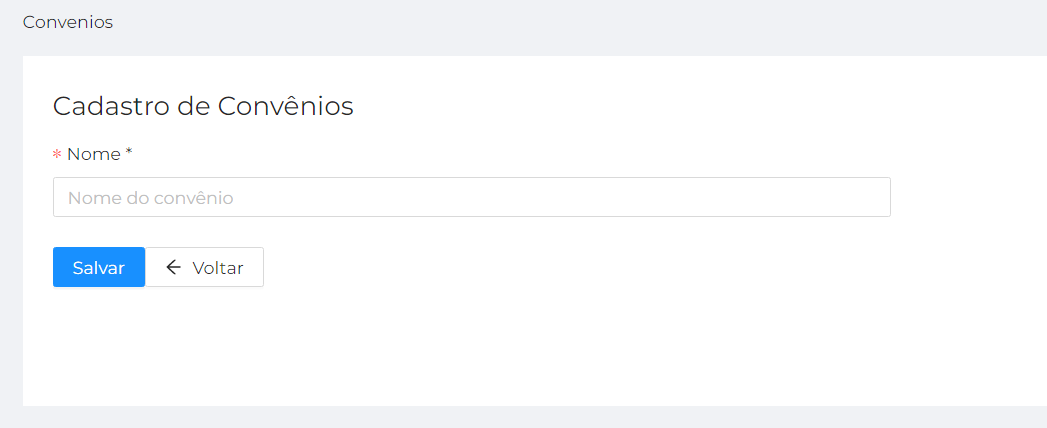This screenshot has height=428, width=1047.
Task: Click the right end of the name text box
Action: (870, 197)
